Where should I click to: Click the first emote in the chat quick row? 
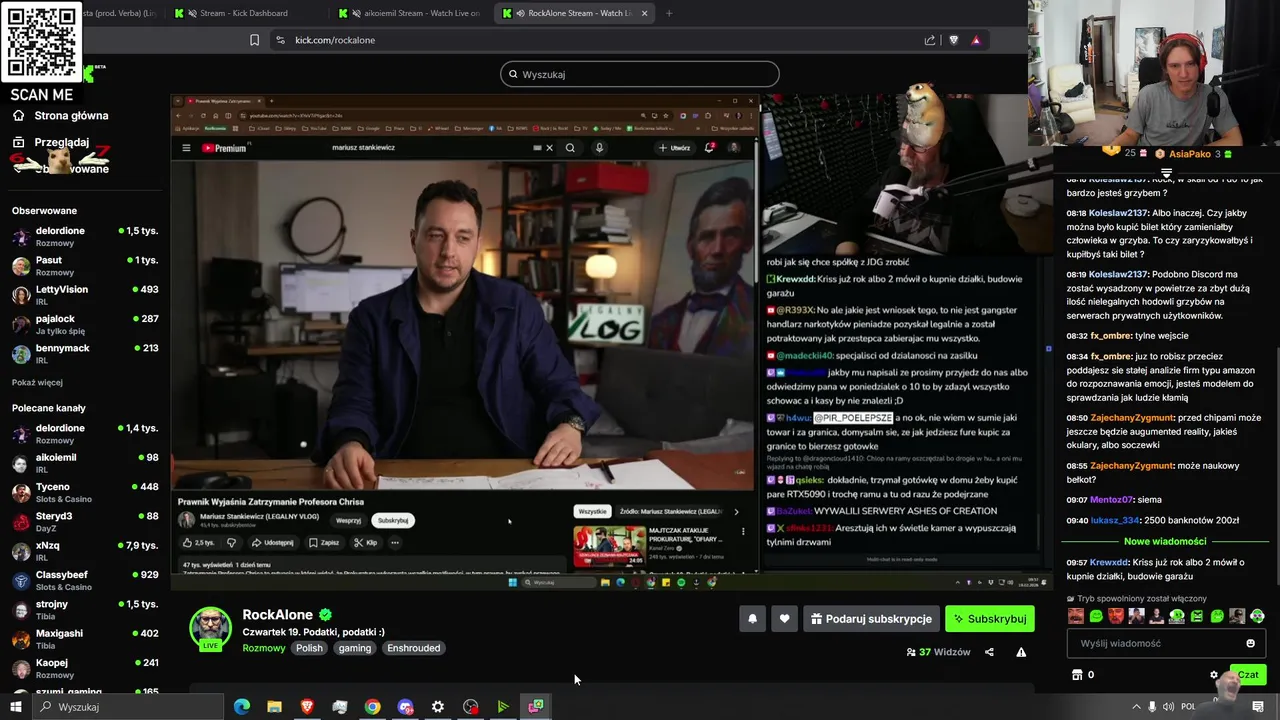point(1075,616)
